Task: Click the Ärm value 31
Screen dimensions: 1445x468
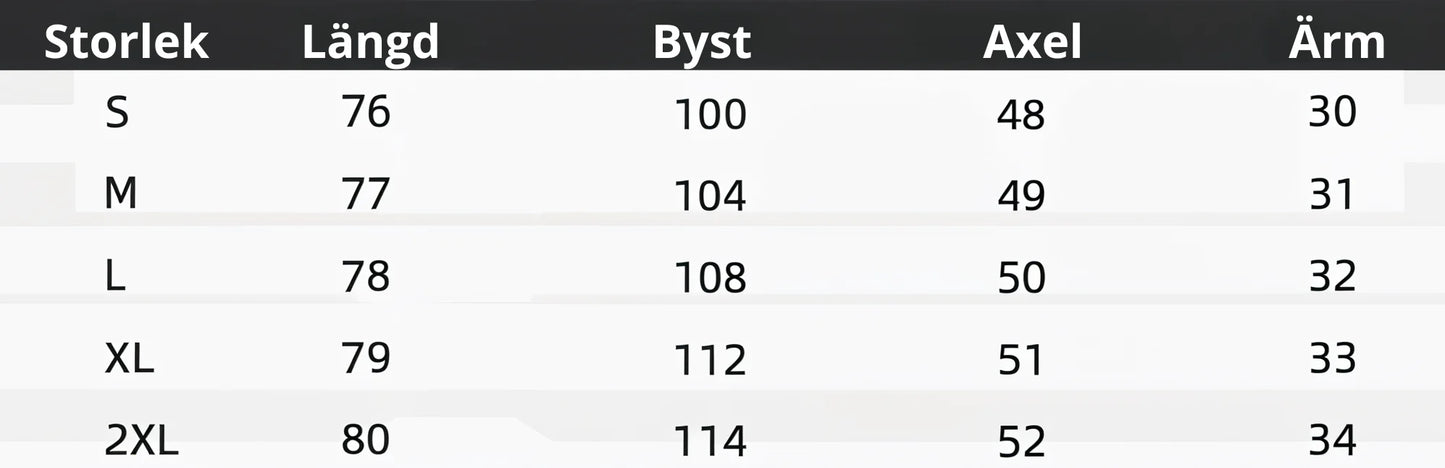Action: pos(1332,194)
